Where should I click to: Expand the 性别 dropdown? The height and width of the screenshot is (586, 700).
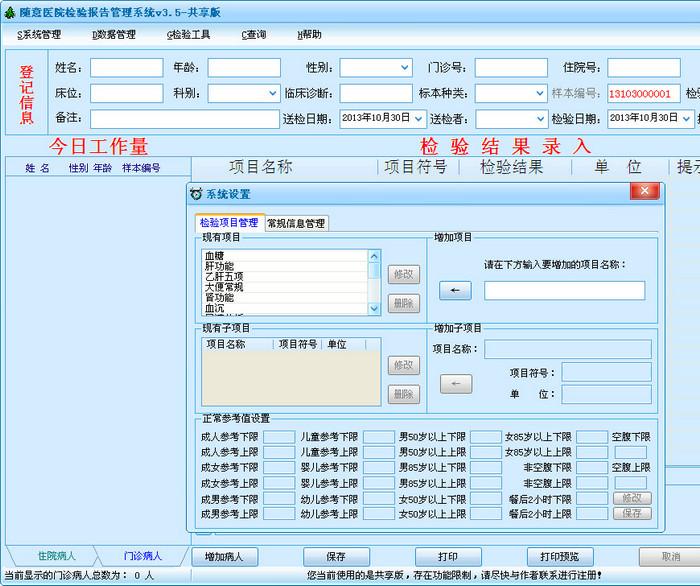click(404, 68)
